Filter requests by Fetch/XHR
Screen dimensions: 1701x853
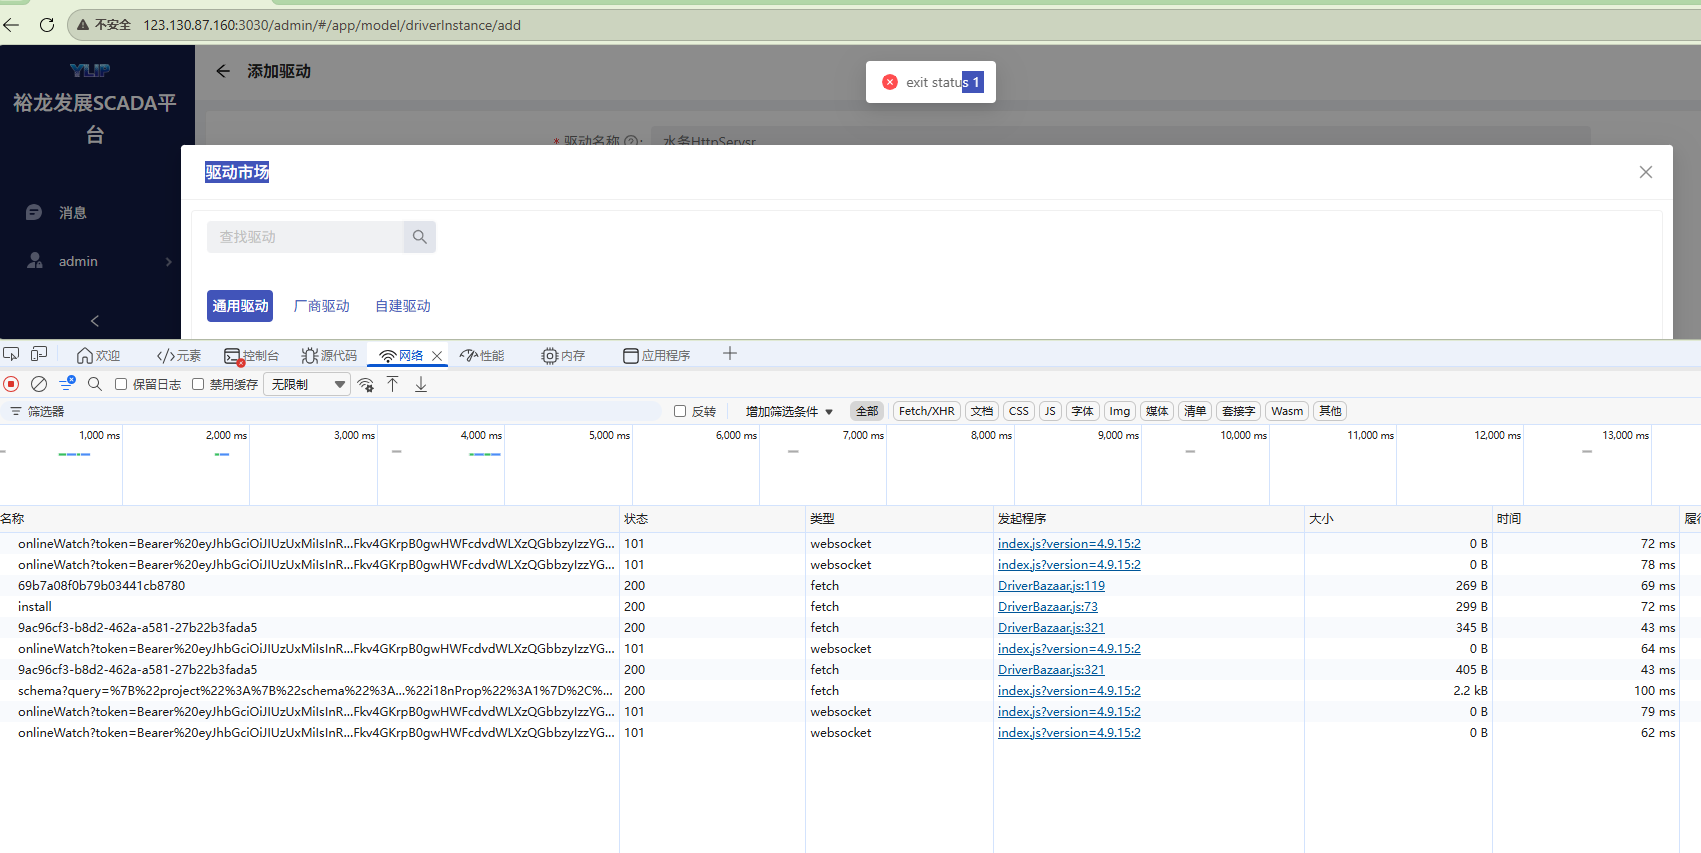(x=926, y=411)
